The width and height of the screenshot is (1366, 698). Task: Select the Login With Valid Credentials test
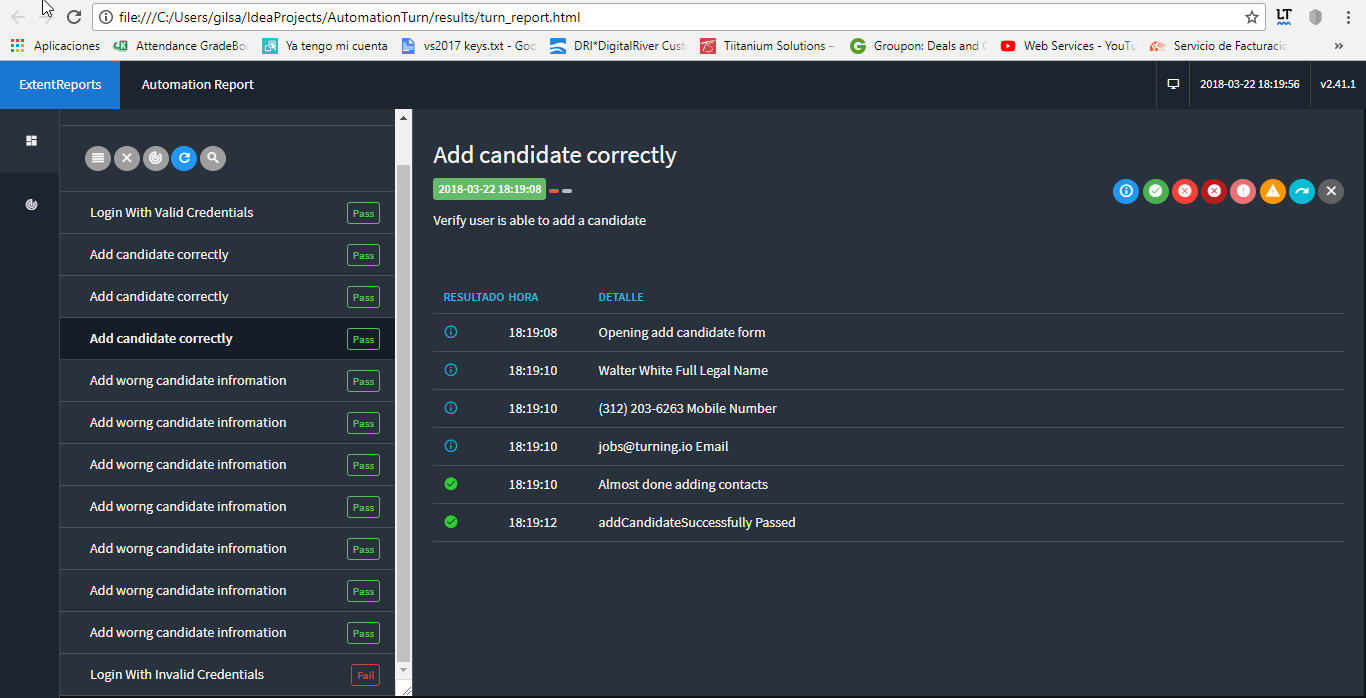pyautogui.click(x=227, y=213)
